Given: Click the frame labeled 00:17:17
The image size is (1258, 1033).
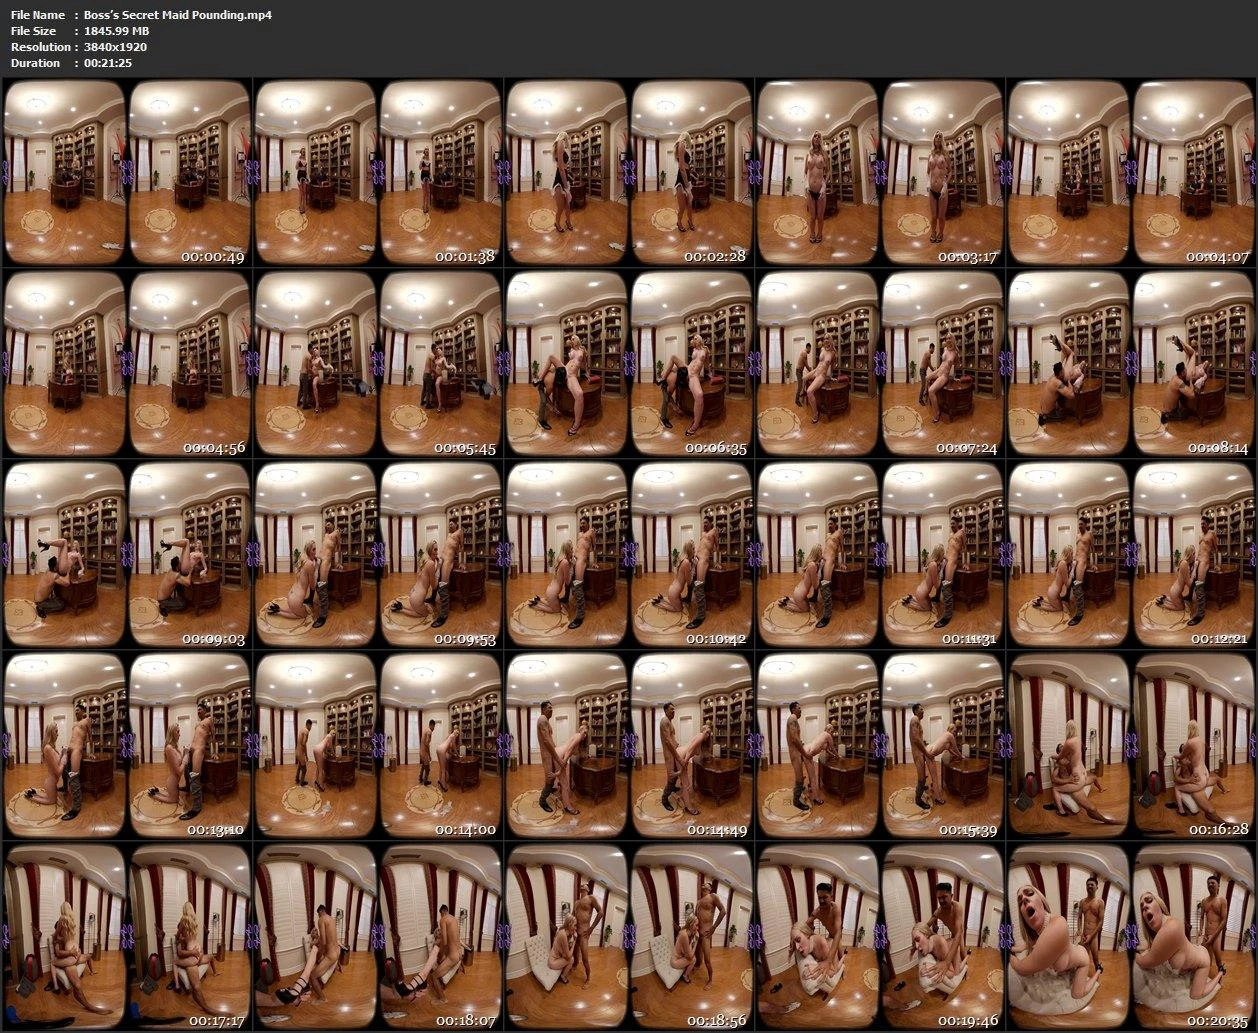Looking at the screenshot, I should (127, 937).
